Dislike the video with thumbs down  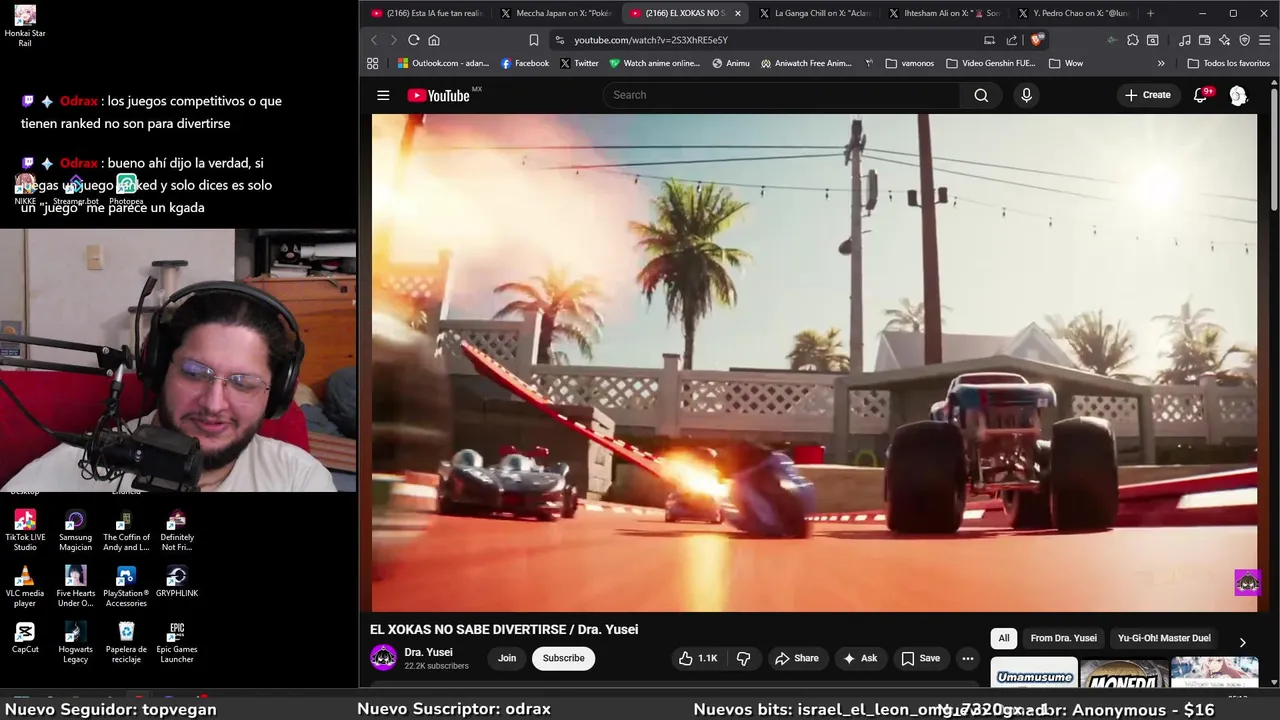pos(743,658)
